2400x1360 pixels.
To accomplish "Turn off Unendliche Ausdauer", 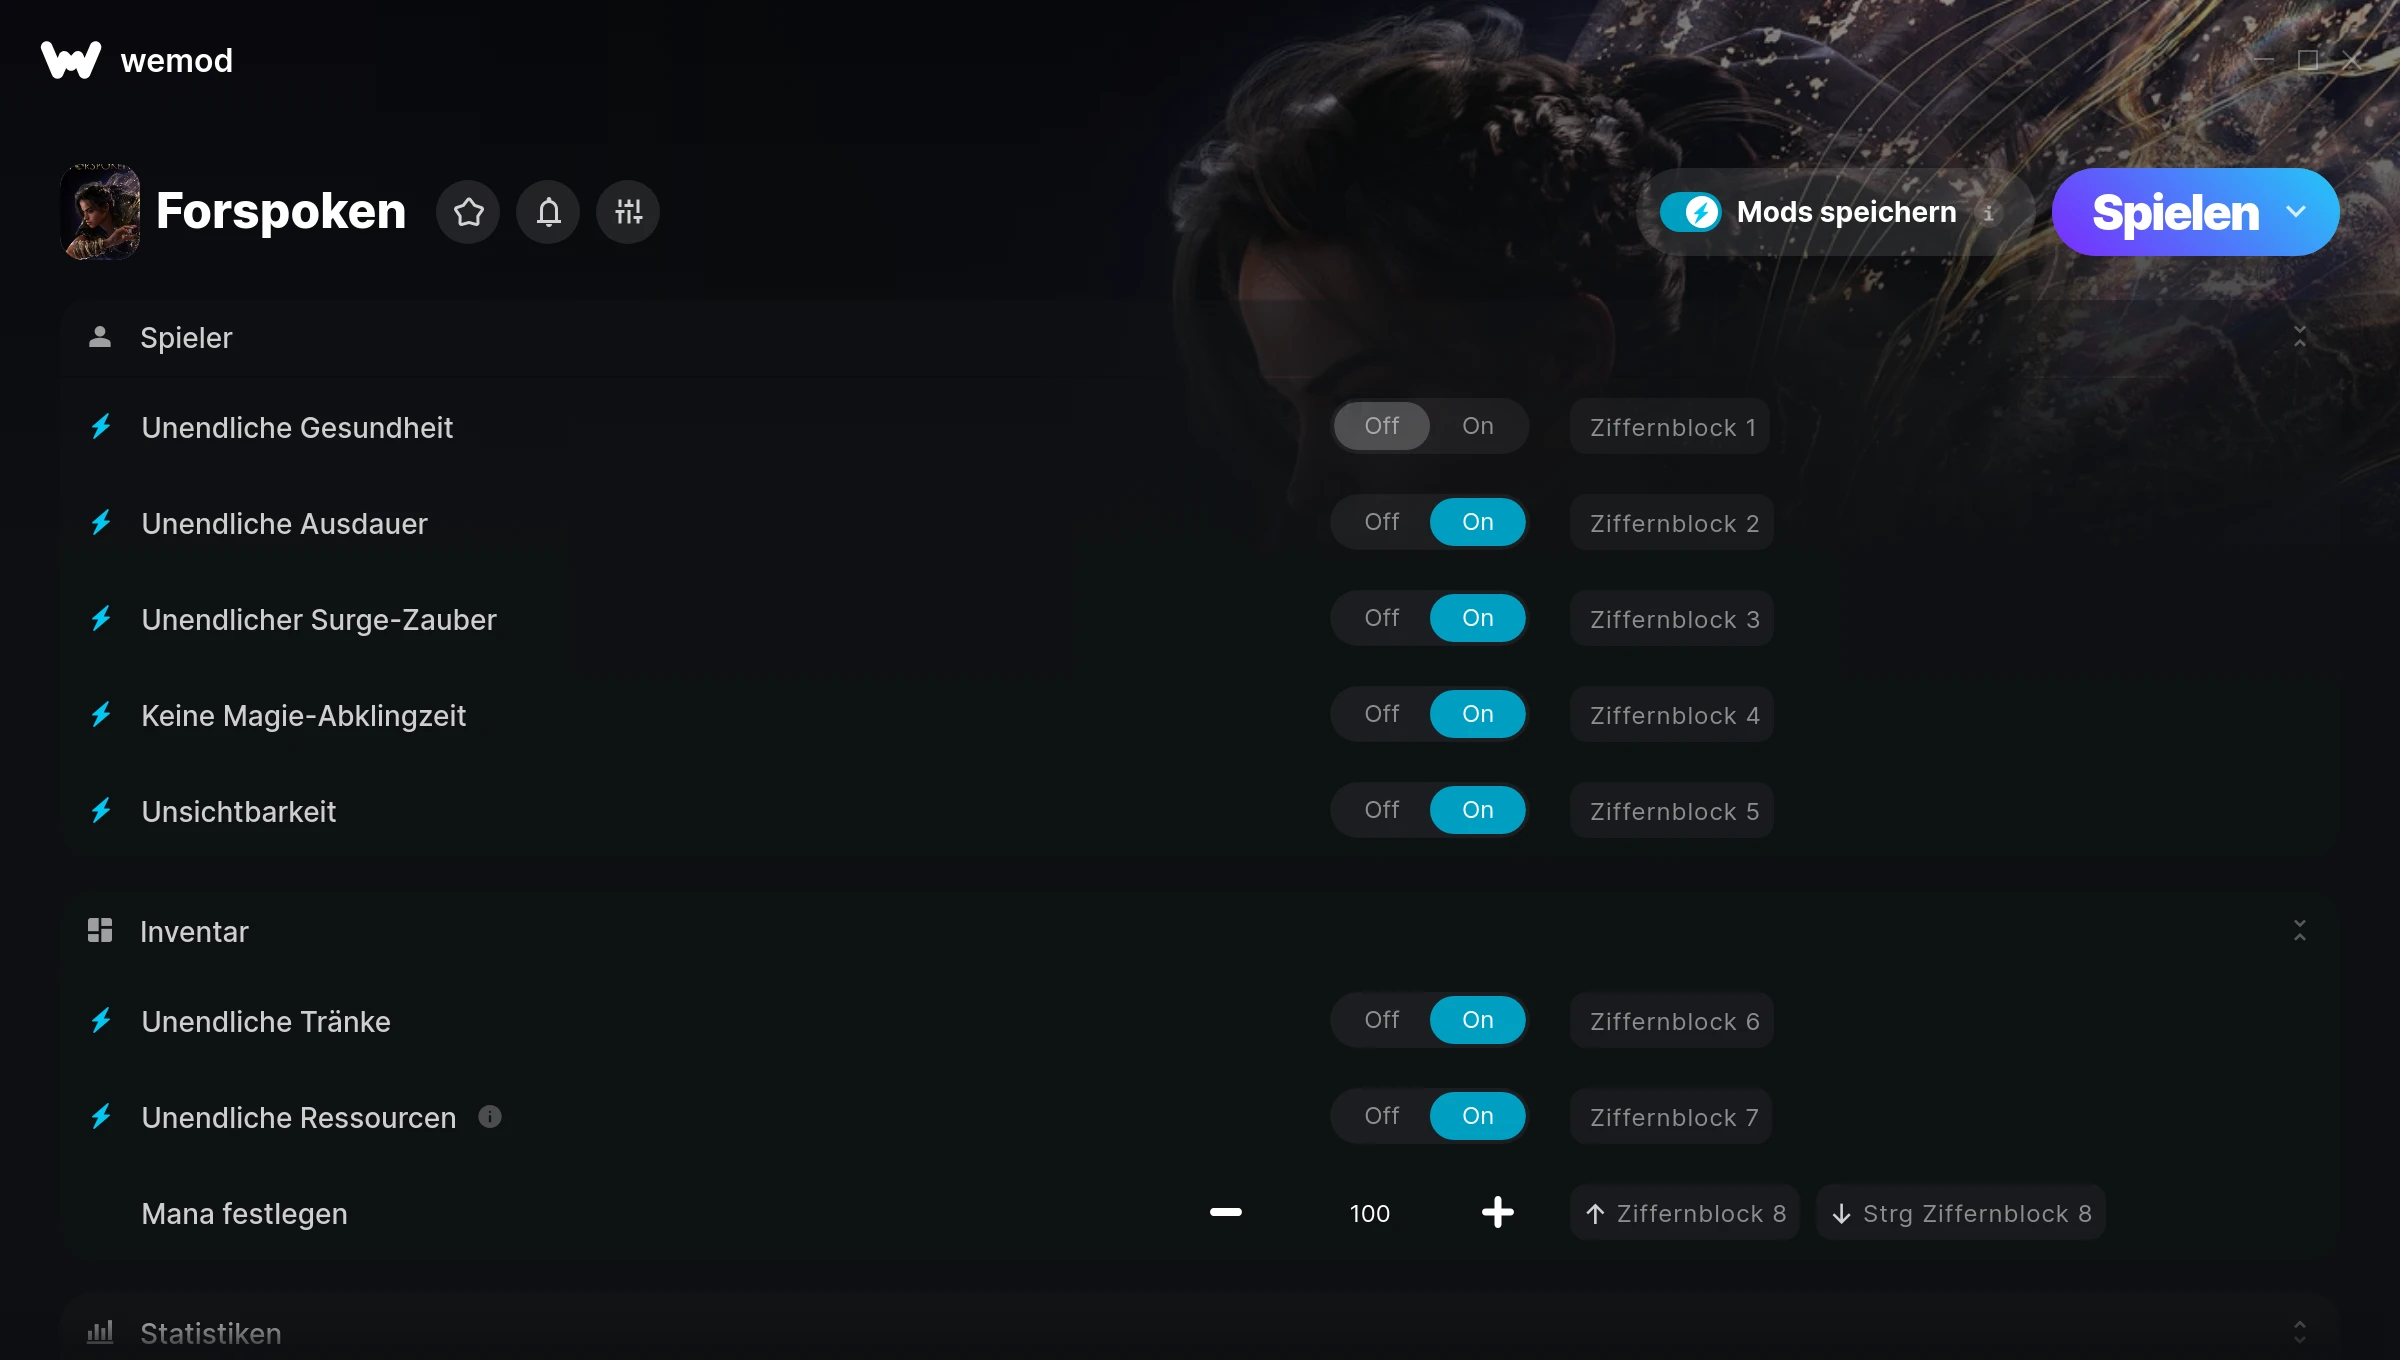I will click(x=1382, y=522).
